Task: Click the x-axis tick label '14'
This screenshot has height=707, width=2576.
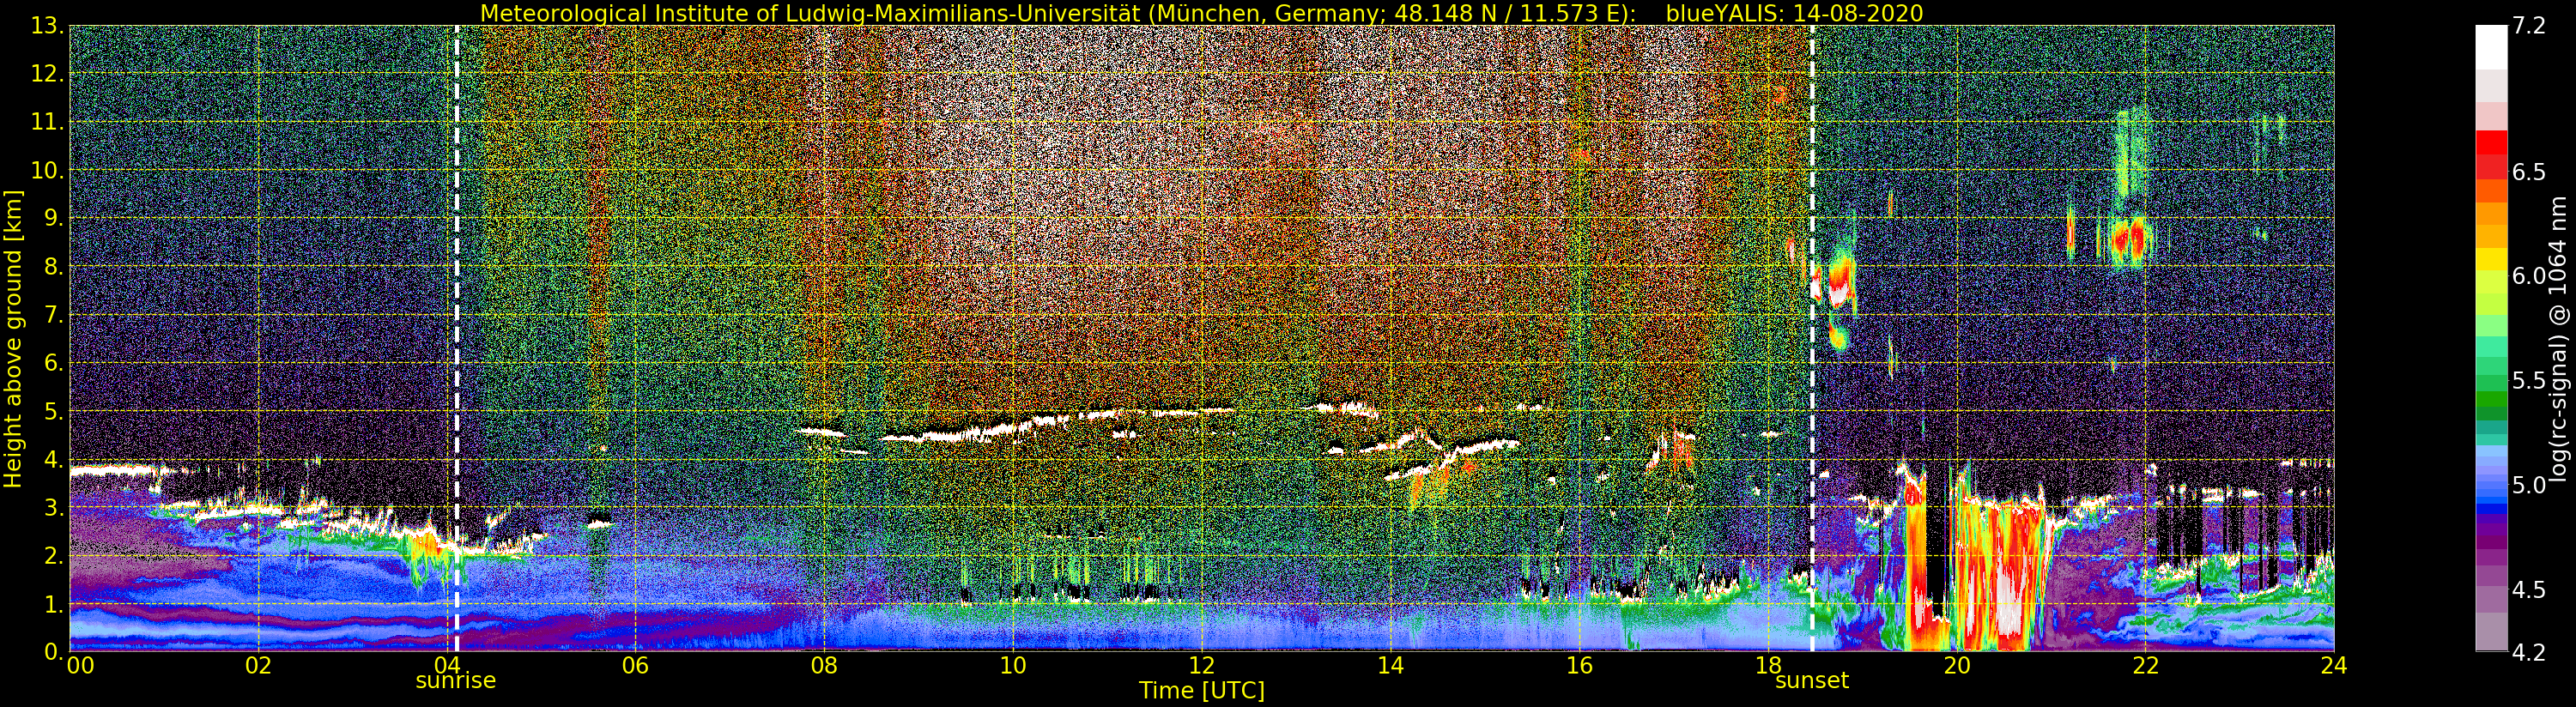Action: pos(1390,665)
